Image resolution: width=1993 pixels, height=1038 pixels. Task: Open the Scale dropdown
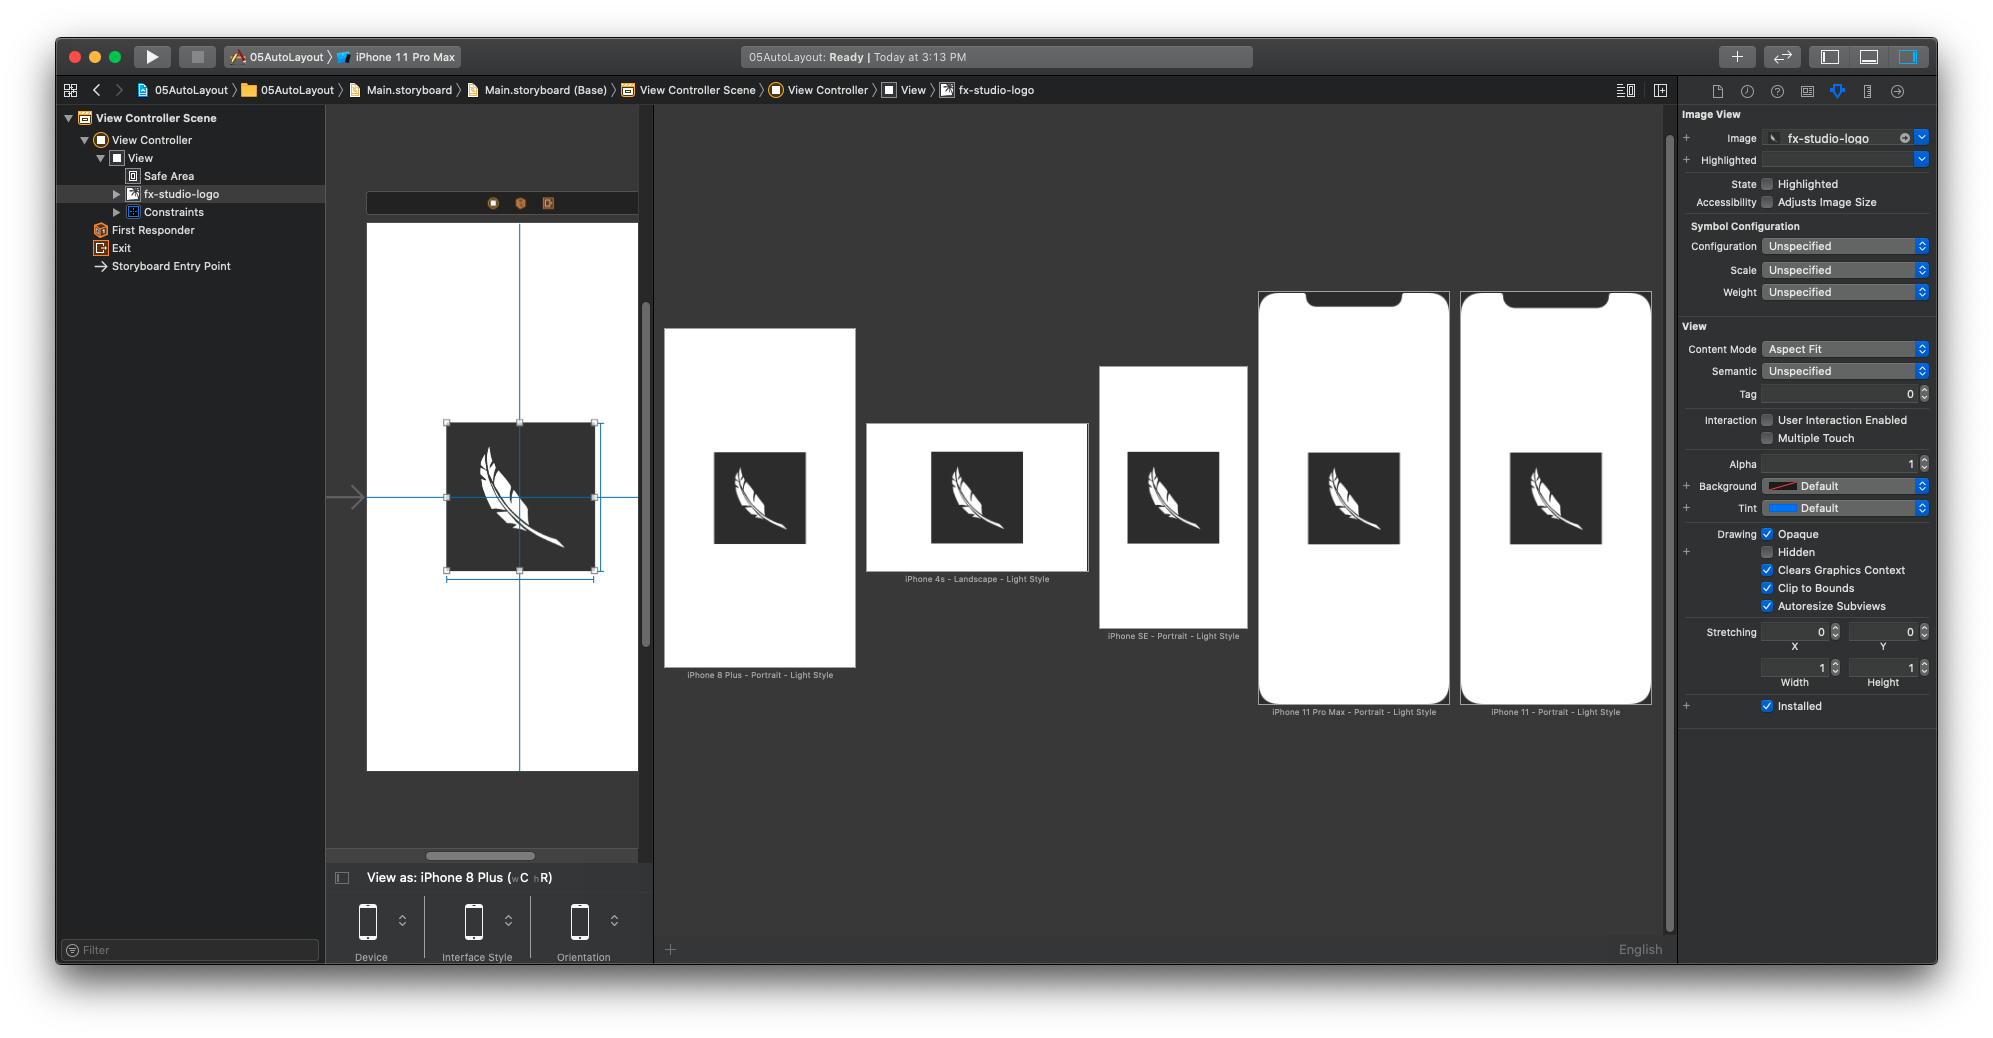point(1845,270)
